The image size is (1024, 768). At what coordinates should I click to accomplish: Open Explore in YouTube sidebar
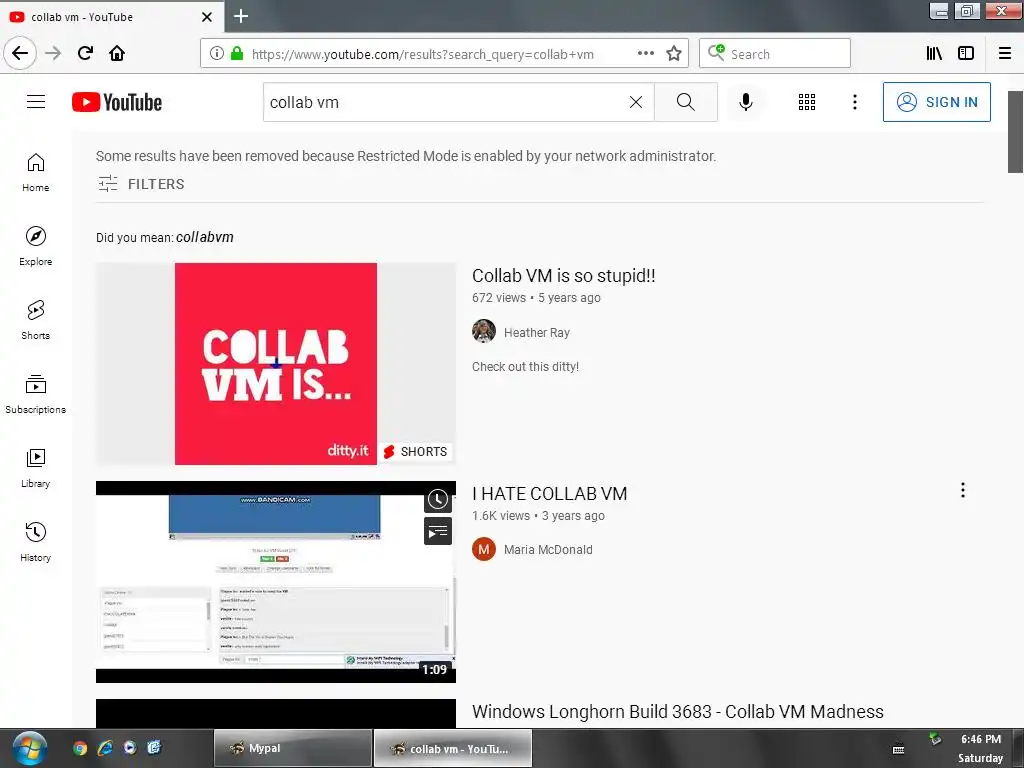[x=36, y=247]
